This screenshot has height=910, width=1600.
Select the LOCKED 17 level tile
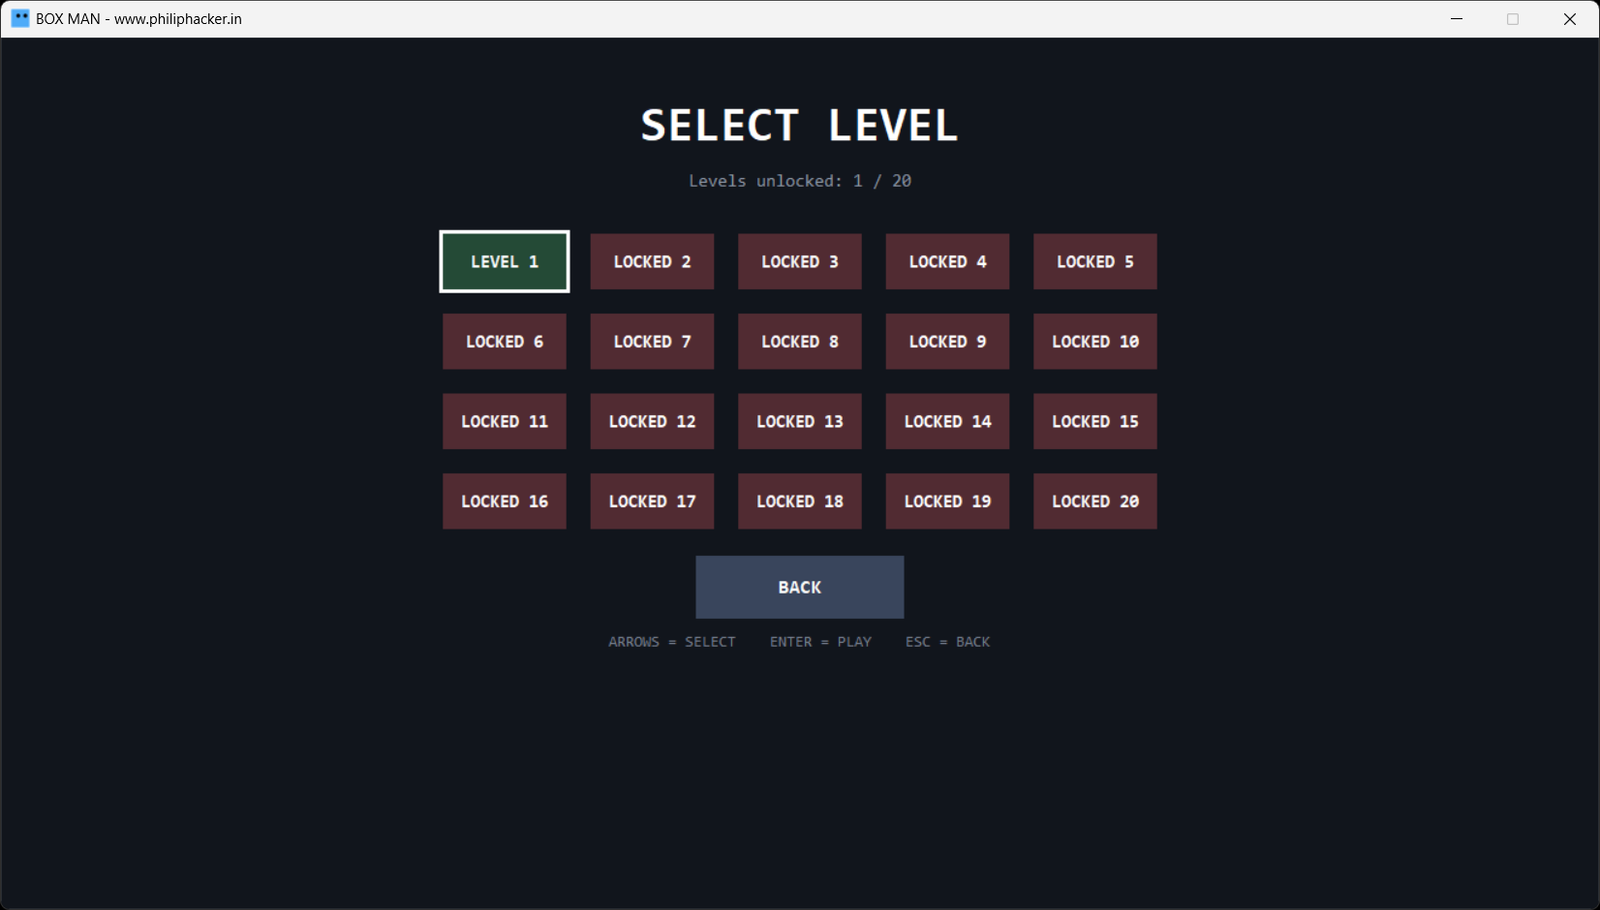652,501
